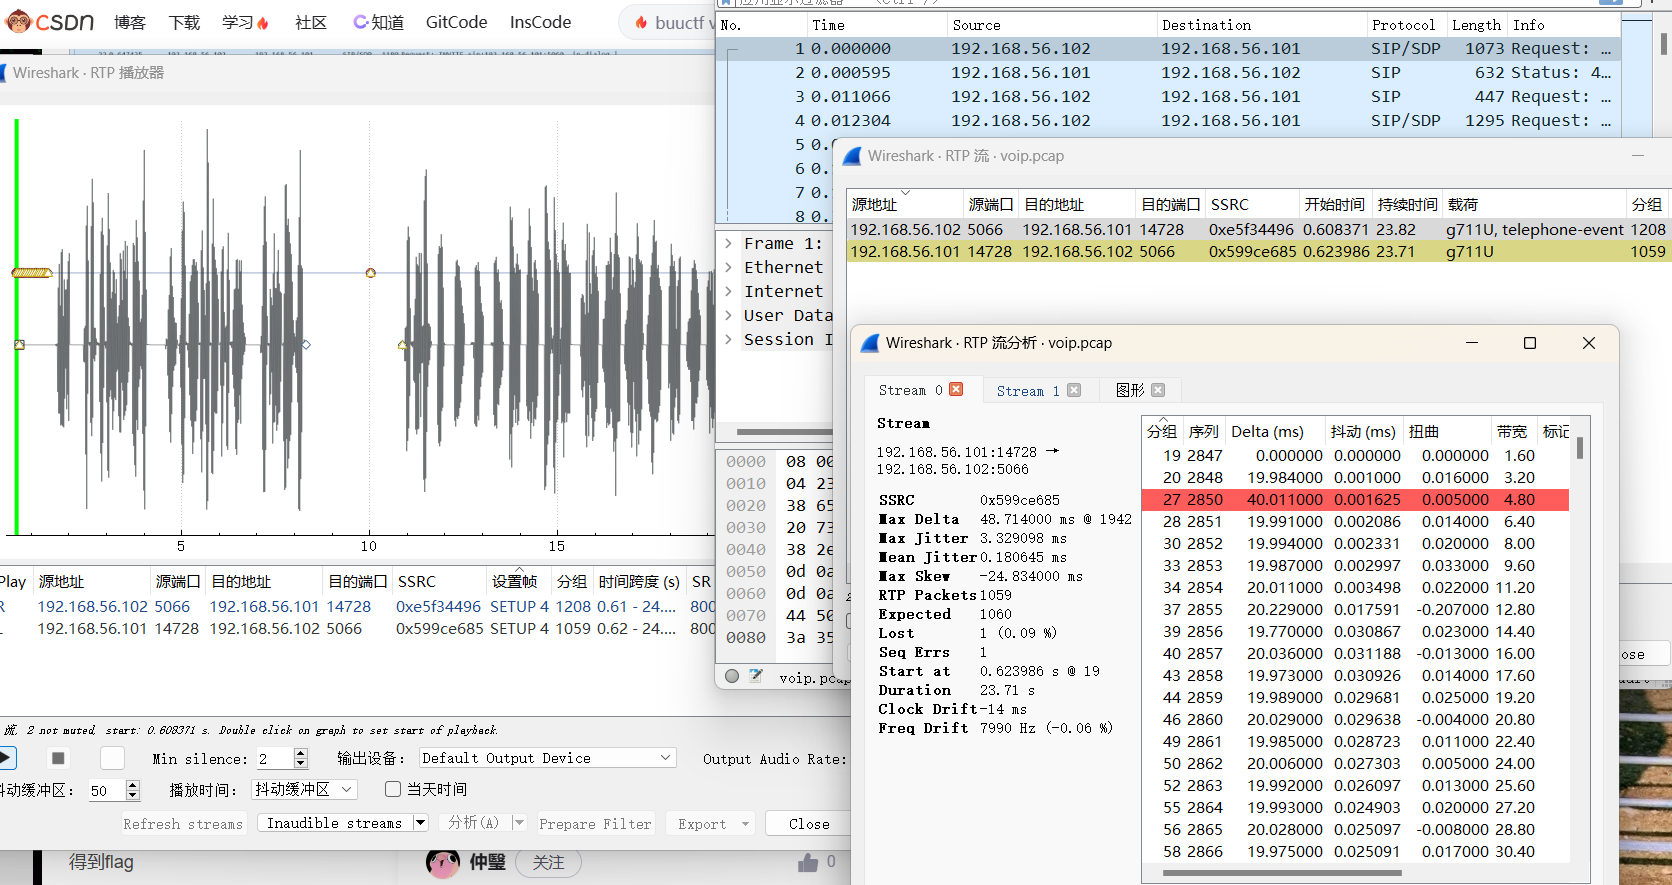Open the CSDN 下载 menu item
This screenshot has width=1672, height=885.
[x=184, y=22]
